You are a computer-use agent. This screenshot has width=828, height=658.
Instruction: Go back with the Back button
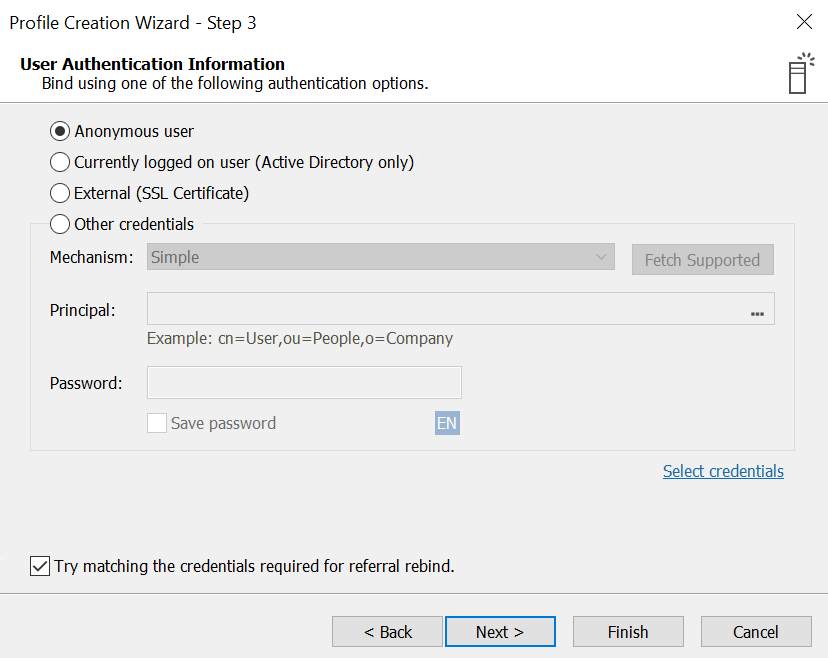(x=387, y=632)
